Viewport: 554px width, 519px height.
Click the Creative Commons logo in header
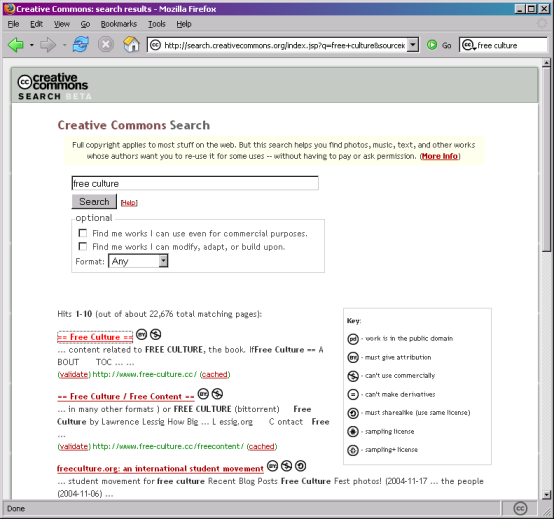[53, 86]
